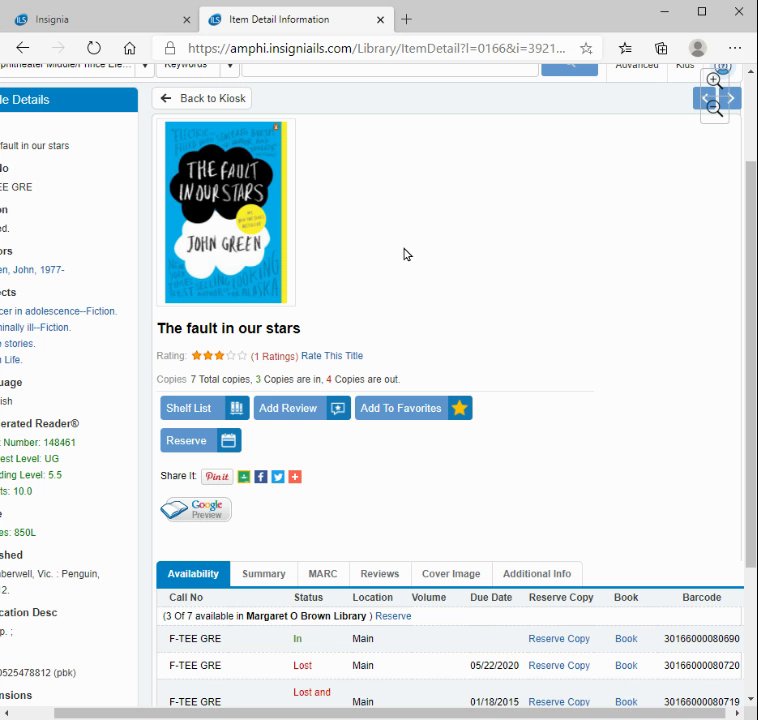Click the red plus more share icon
The height and width of the screenshot is (720, 758).
tap(295, 477)
